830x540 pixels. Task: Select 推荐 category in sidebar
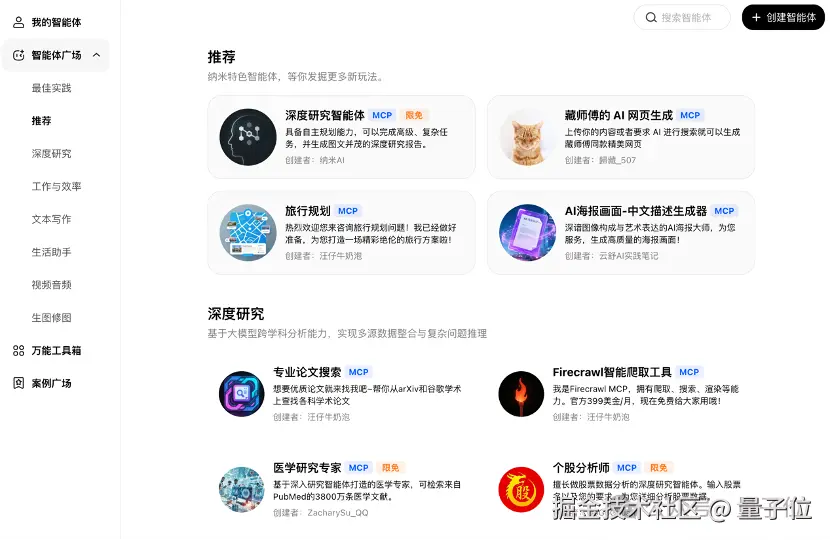pyautogui.click(x=41, y=121)
